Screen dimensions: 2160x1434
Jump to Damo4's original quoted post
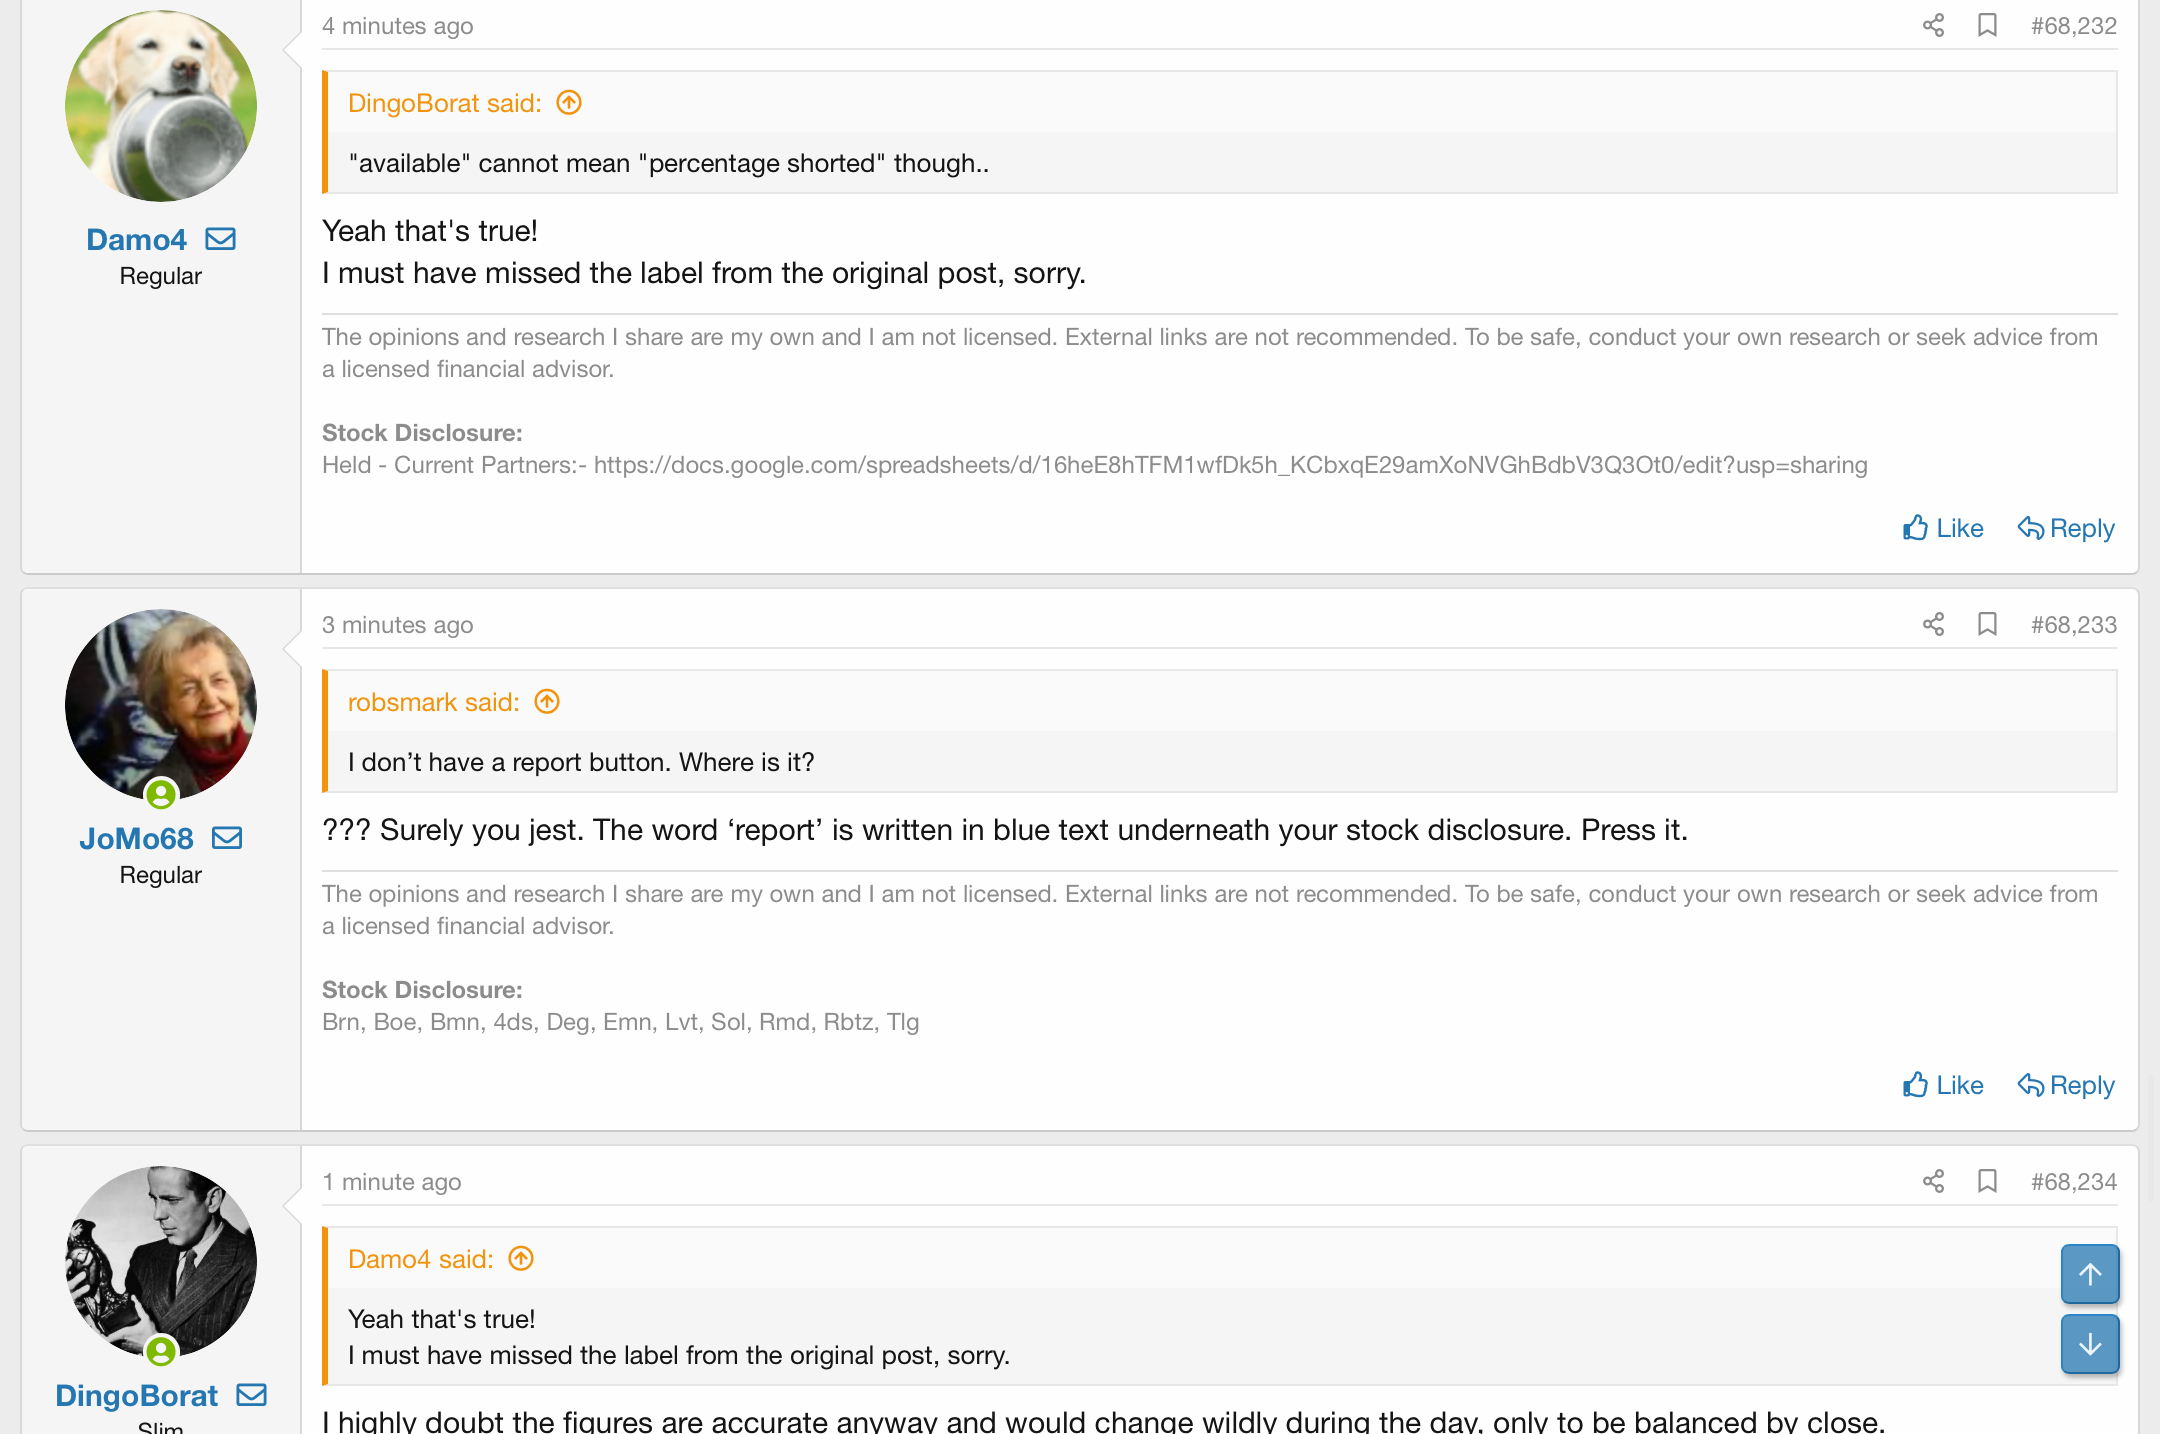pos(521,1259)
